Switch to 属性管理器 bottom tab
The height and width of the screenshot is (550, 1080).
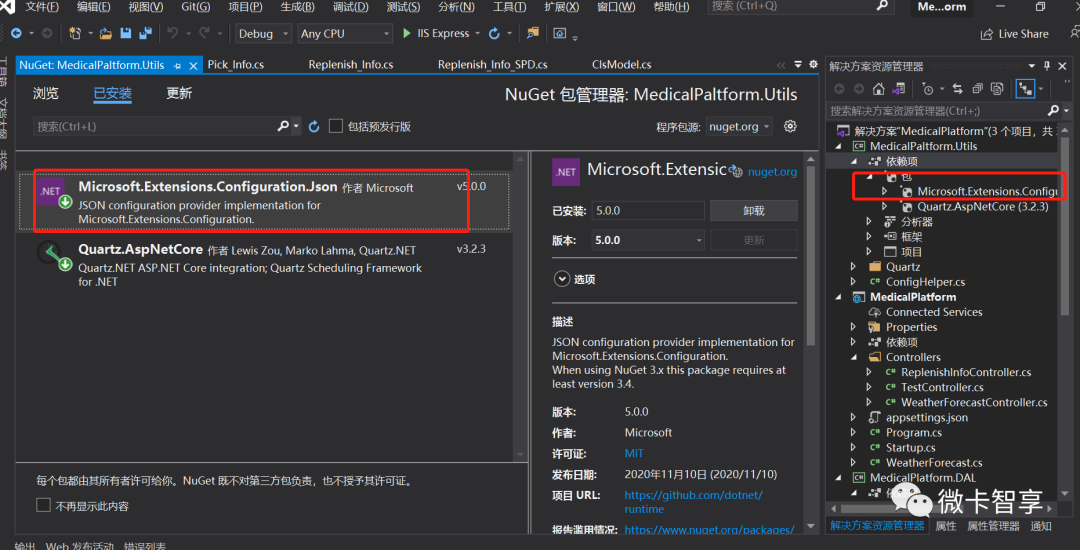pyautogui.click(x=993, y=526)
